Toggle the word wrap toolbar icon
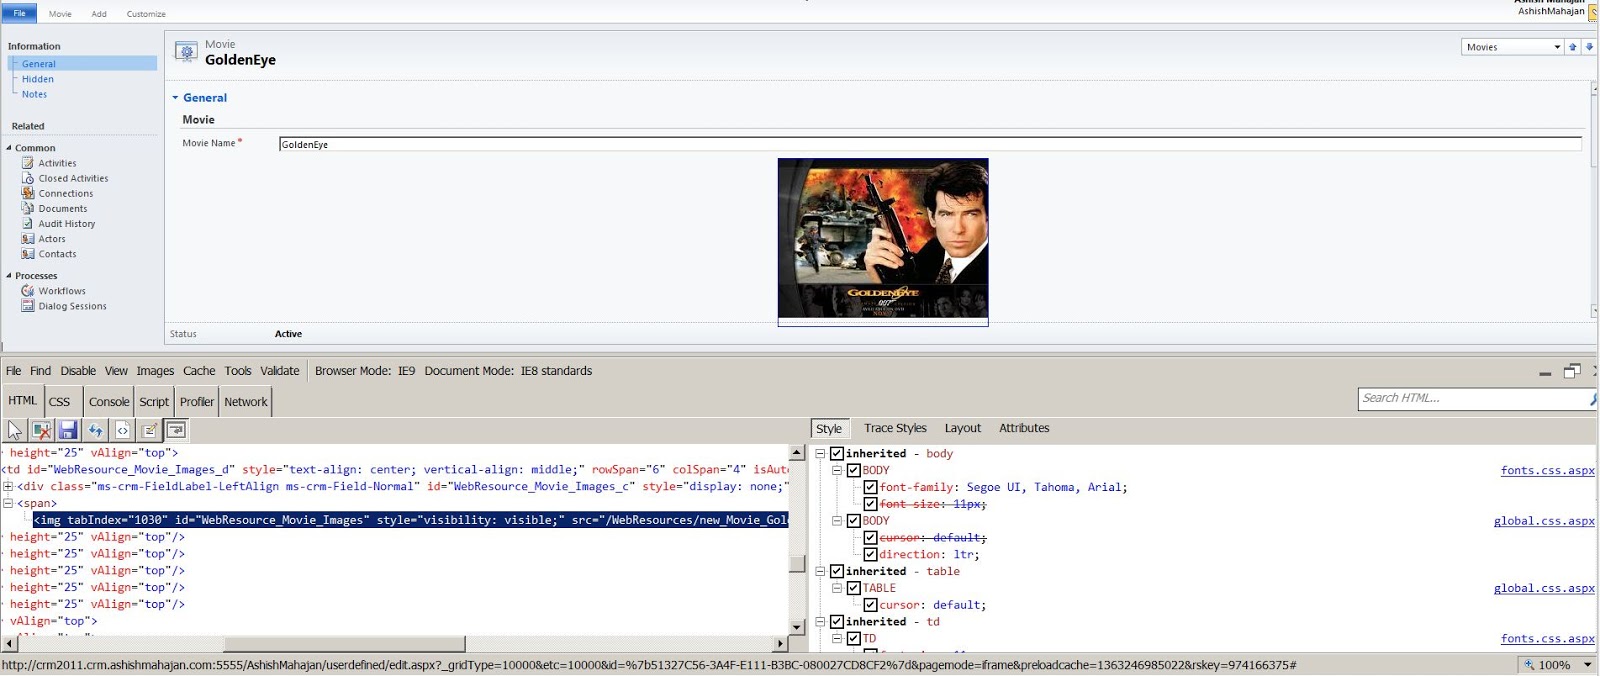The height and width of the screenshot is (676, 1600). pyautogui.click(x=176, y=430)
